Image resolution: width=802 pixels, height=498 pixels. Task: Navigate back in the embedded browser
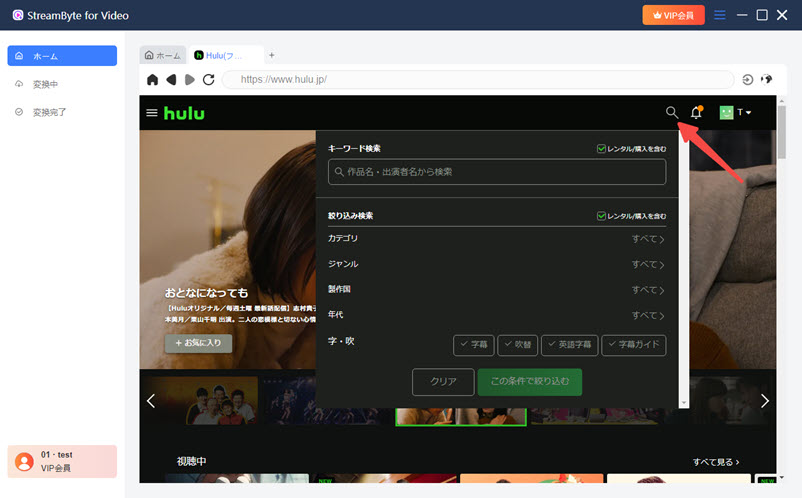[171, 80]
